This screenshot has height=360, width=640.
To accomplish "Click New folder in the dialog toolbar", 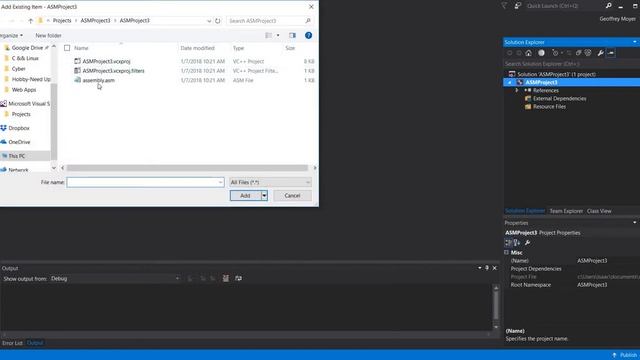I will (x=48, y=36).
